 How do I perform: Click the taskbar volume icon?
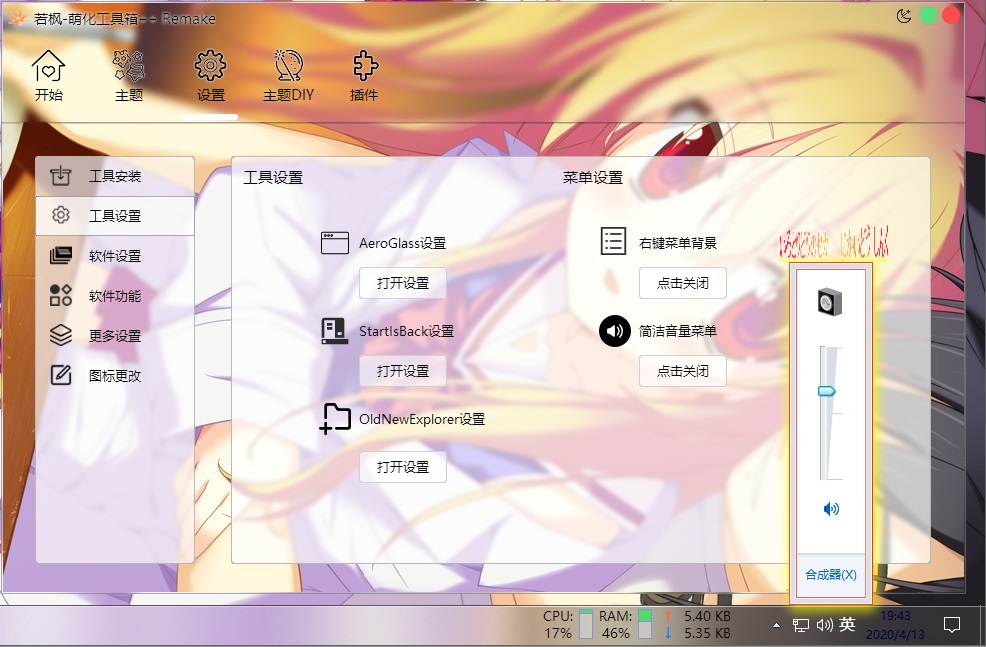coord(824,625)
